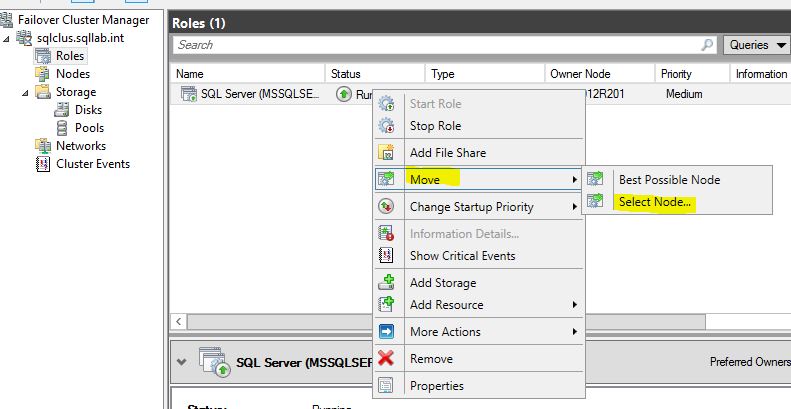Click the roles list horizontal scrollbar thumb
The width and height of the screenshot is (791, 409).
click(x=446, y=321)
